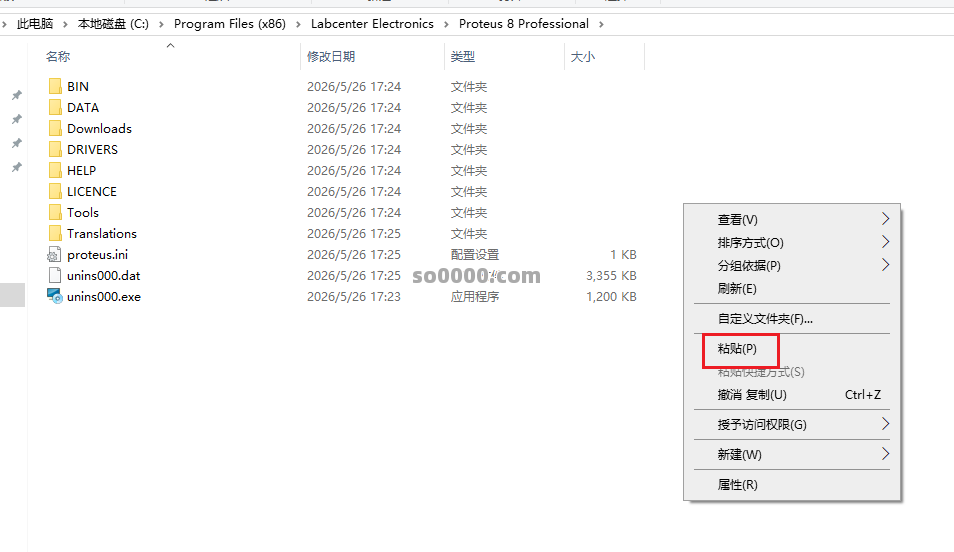The width and height of the screenshot is (954, 552).
Task: Select the file name unins000.dat
Action: [x=103, y=276]
